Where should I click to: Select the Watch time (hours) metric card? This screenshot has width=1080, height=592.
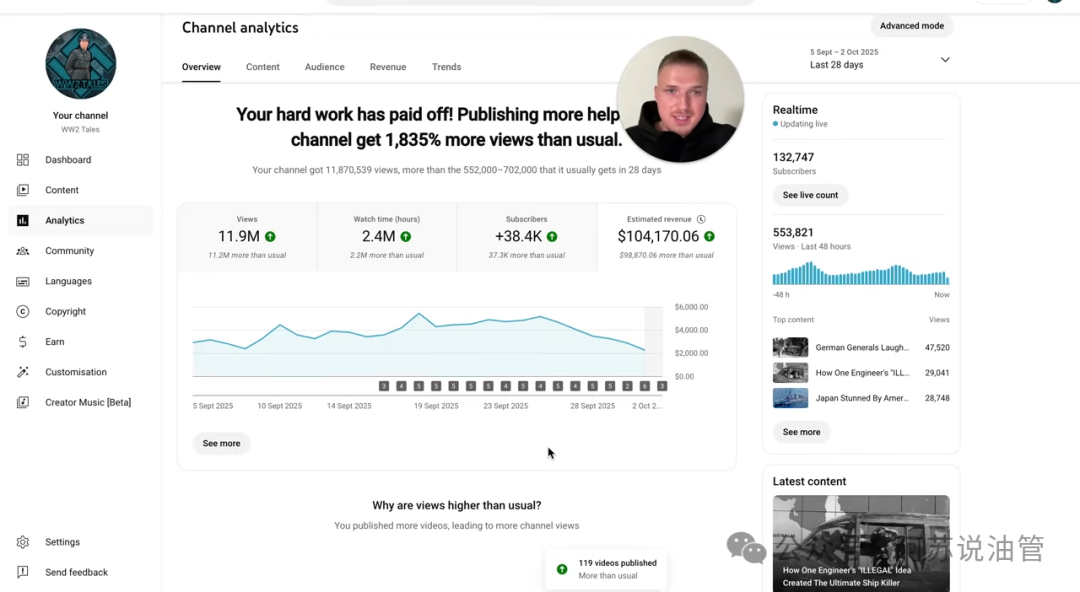(x=386, y=237)
